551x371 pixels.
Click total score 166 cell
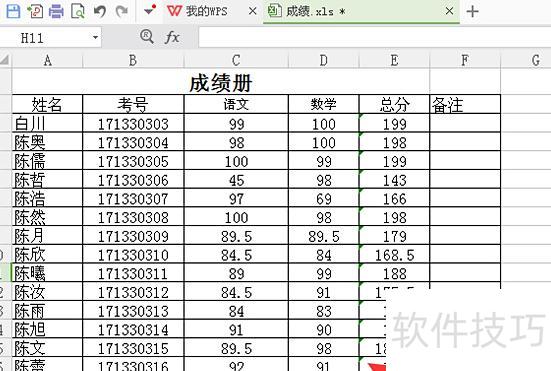pos(395,198)
